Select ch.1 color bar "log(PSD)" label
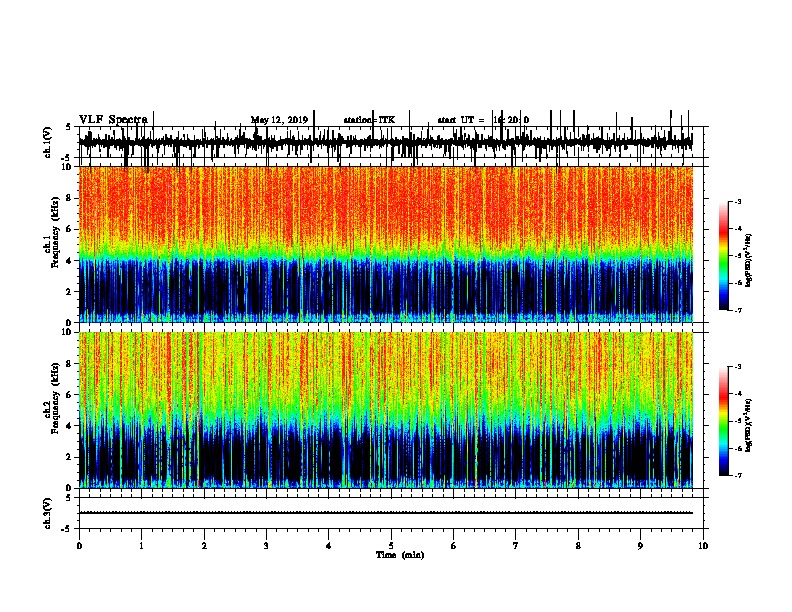This screenshot has height=612, width=792. pos(749,261)
